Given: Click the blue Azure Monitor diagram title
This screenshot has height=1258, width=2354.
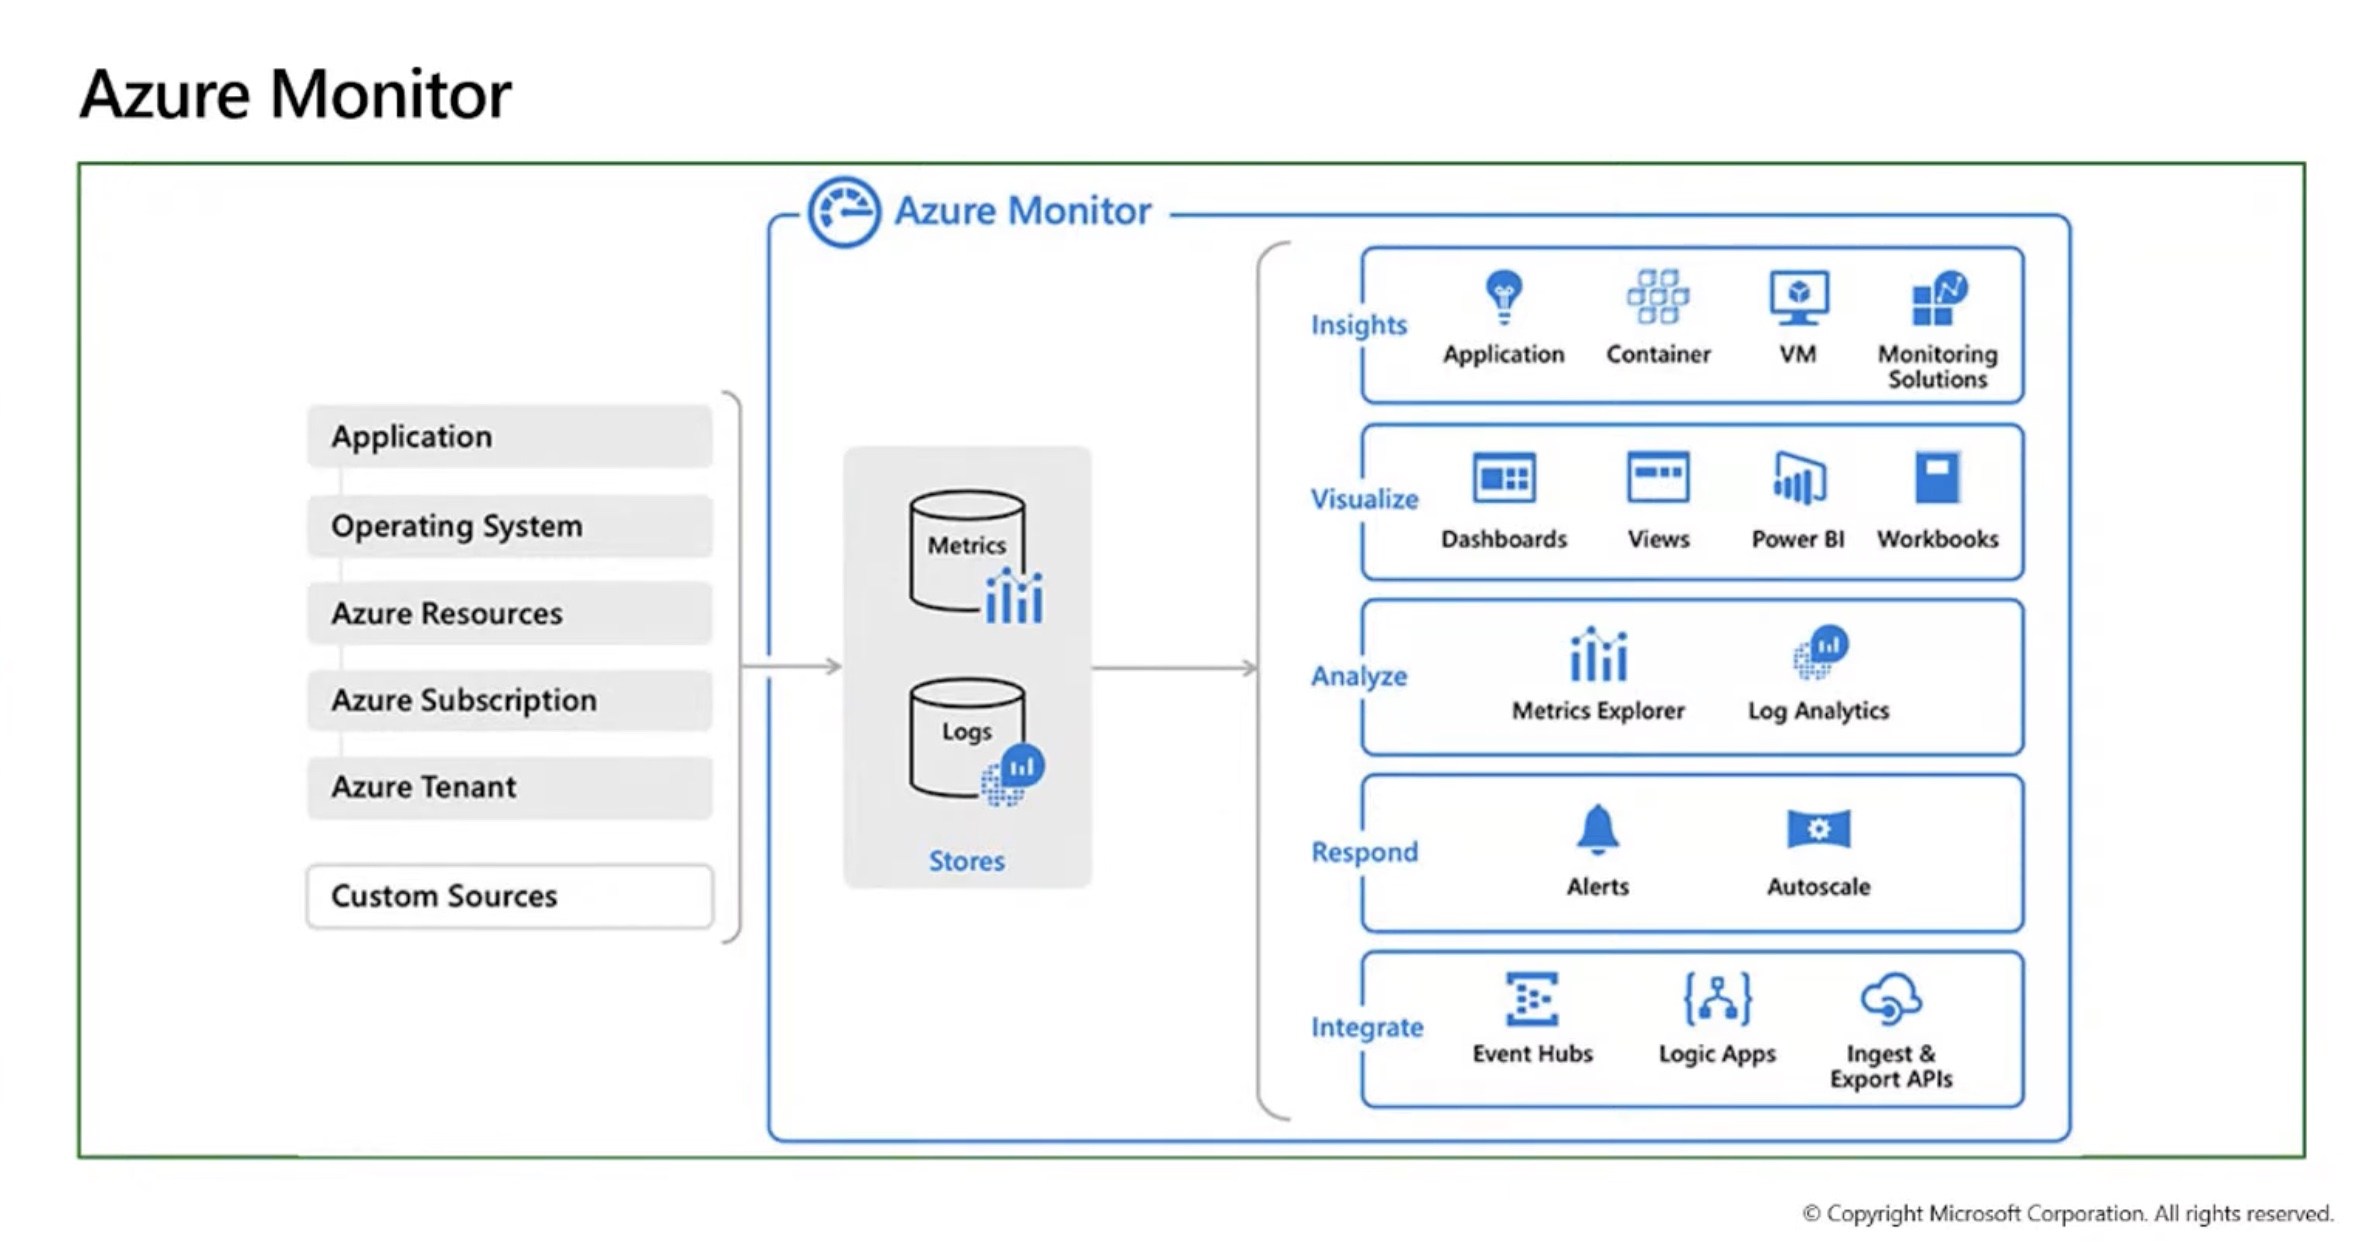Looking at the screenshot, I should coord(1022,211).
